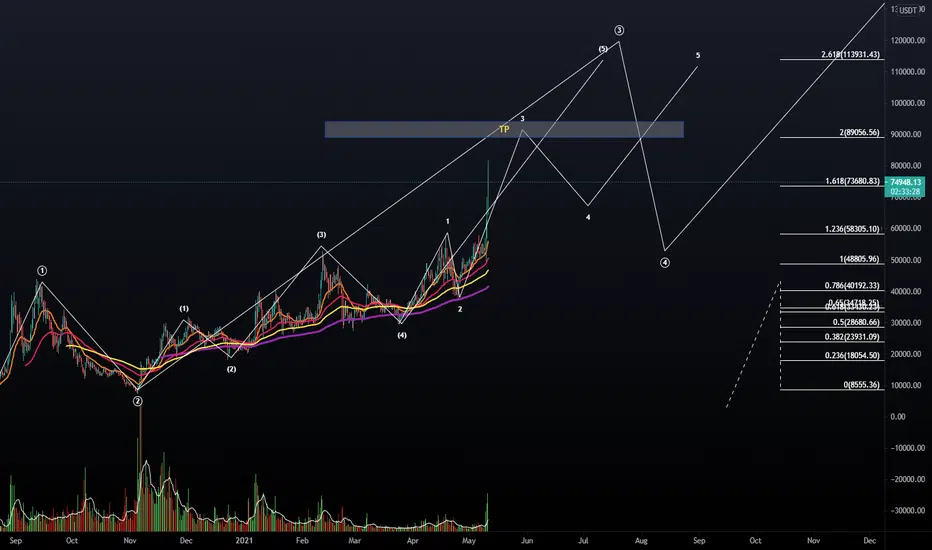Click the Mar label on time axis
Viewport: 932px width, 550px height.
355,540
